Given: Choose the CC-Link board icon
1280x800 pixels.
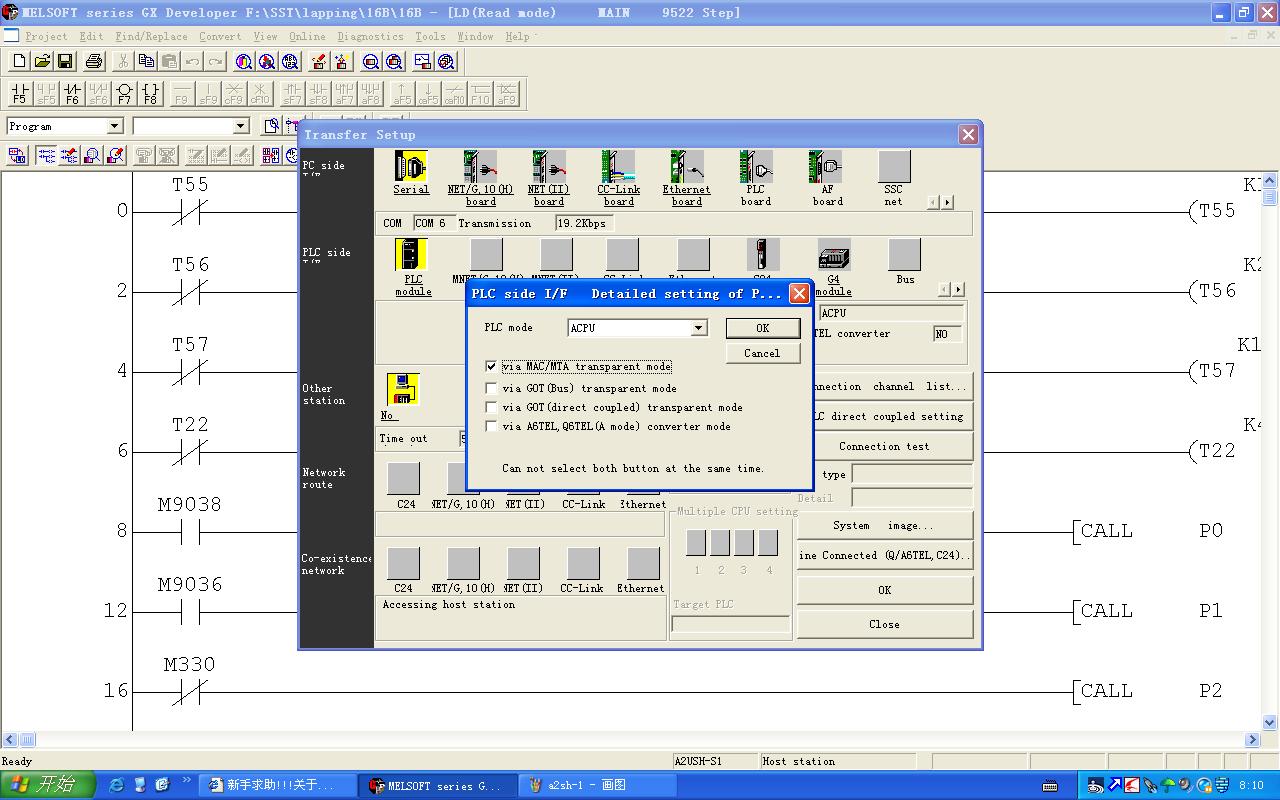Looking at the screenshot, I should point(618,167).
